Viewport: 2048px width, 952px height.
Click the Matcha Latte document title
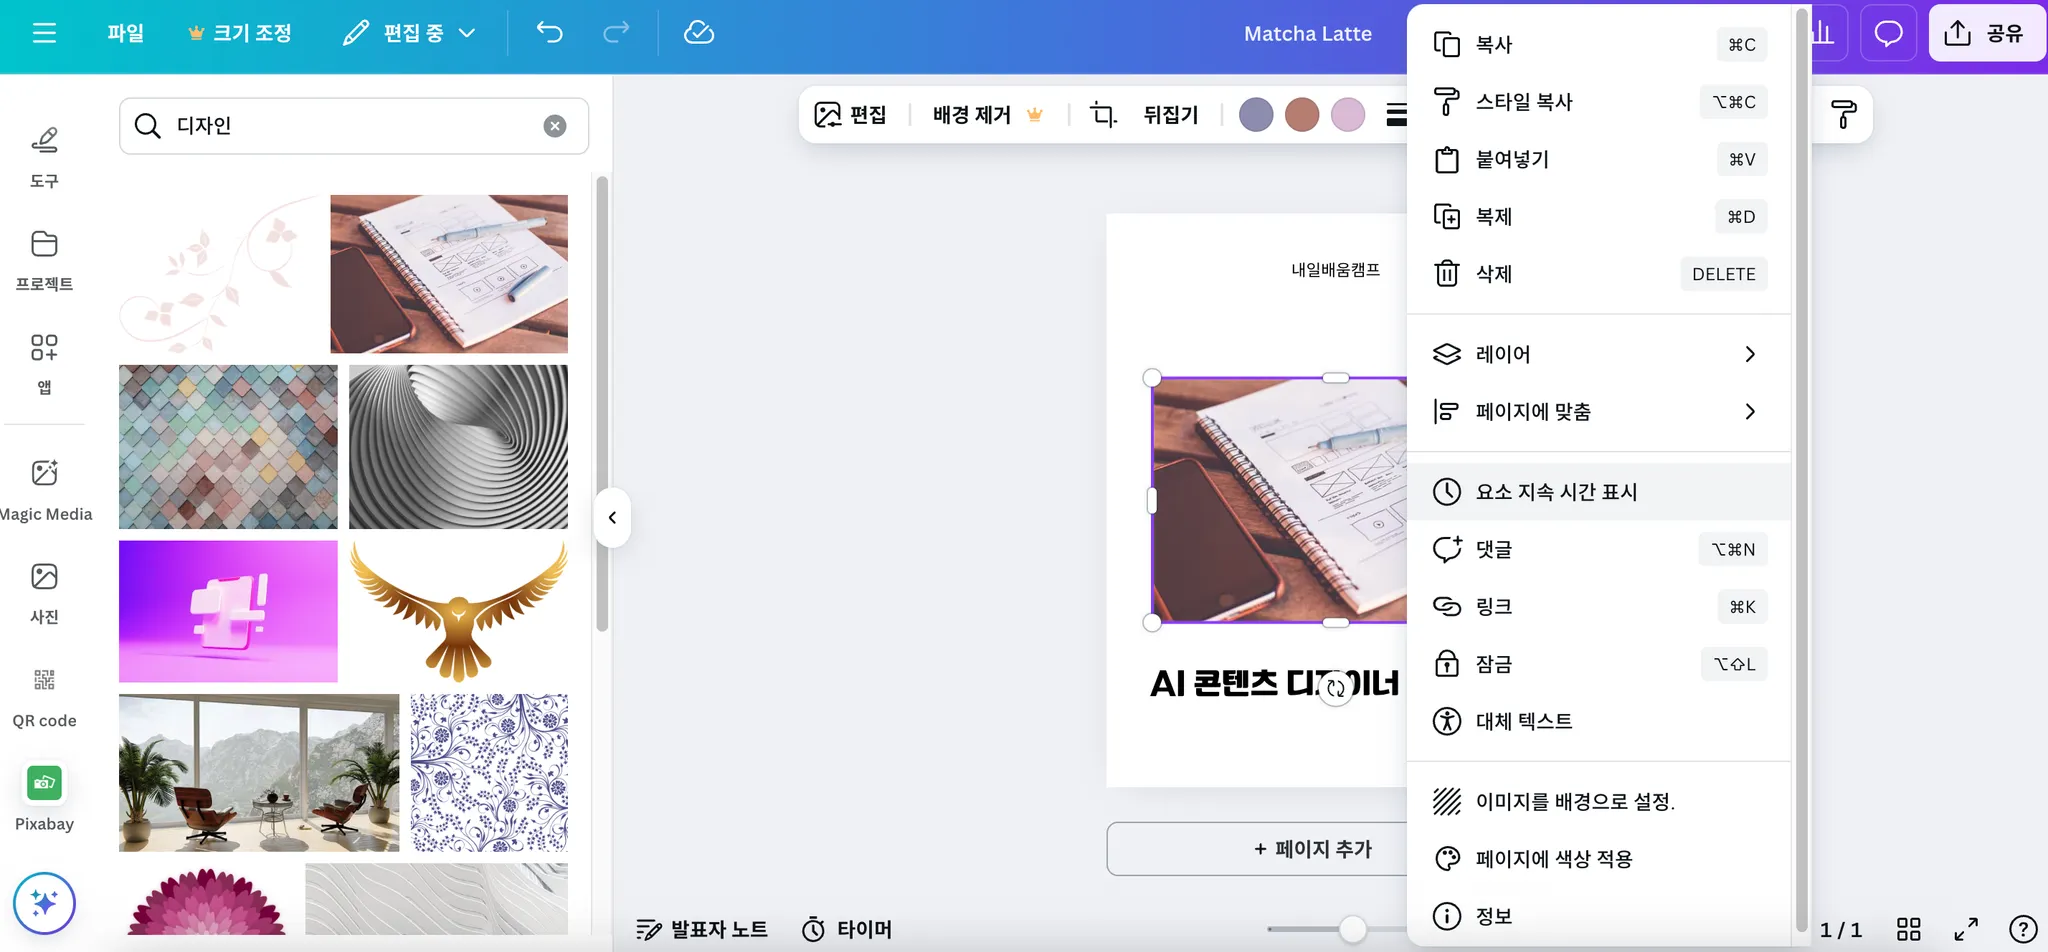click(x=1308, y=33)
